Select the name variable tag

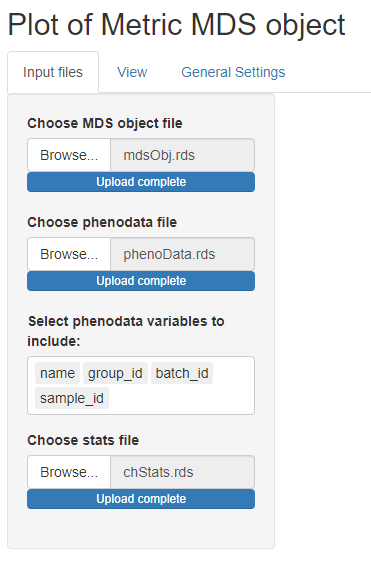(57, 373)
